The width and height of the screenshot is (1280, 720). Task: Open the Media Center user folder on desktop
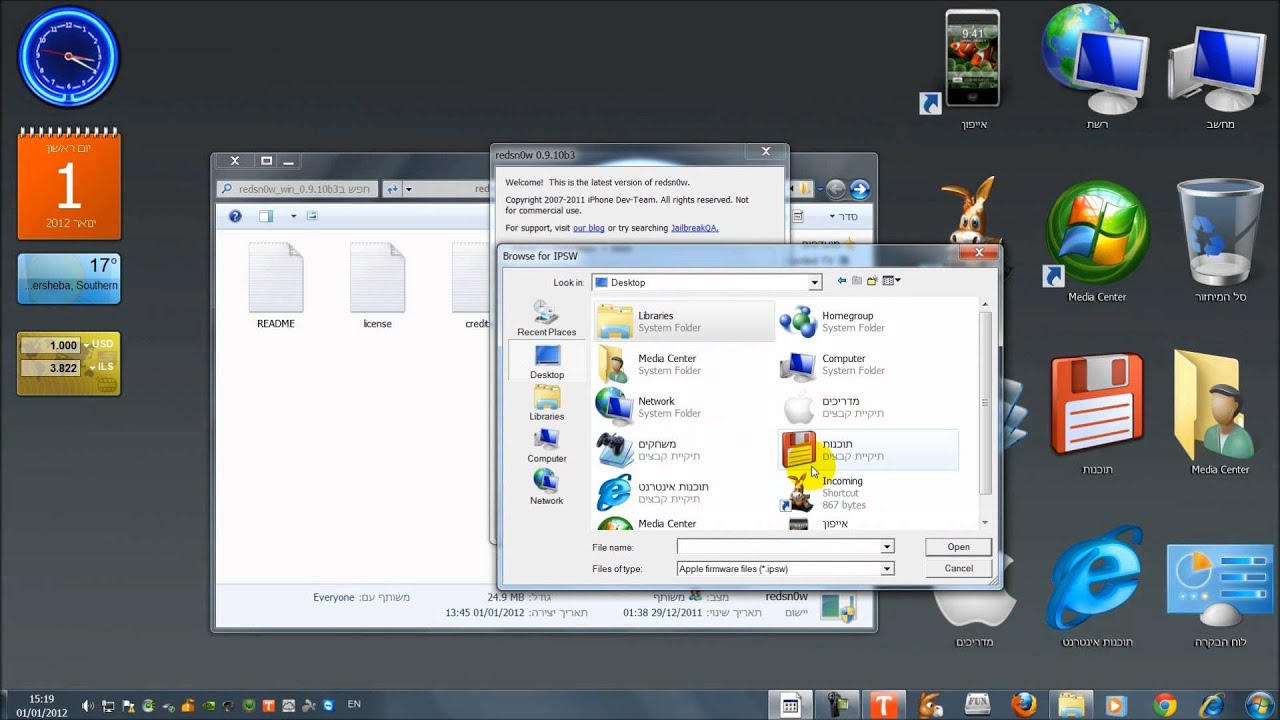coord(1220,412)
